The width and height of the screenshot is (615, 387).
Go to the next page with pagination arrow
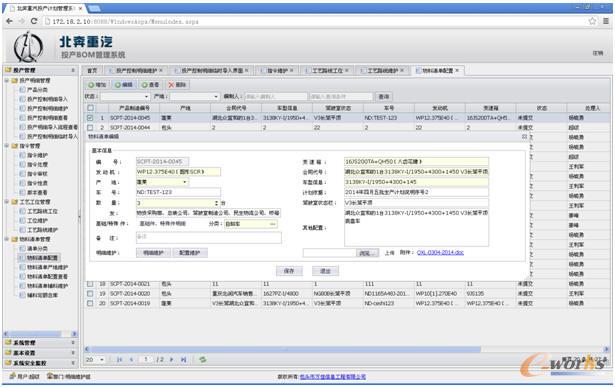tap(171, 359)
